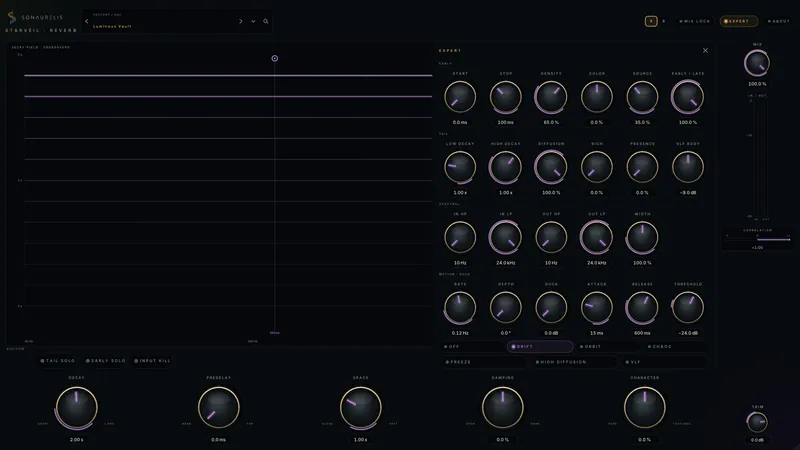Click the Threshold knob
Viewport: 800px width, 450px height.
point(688,308)
